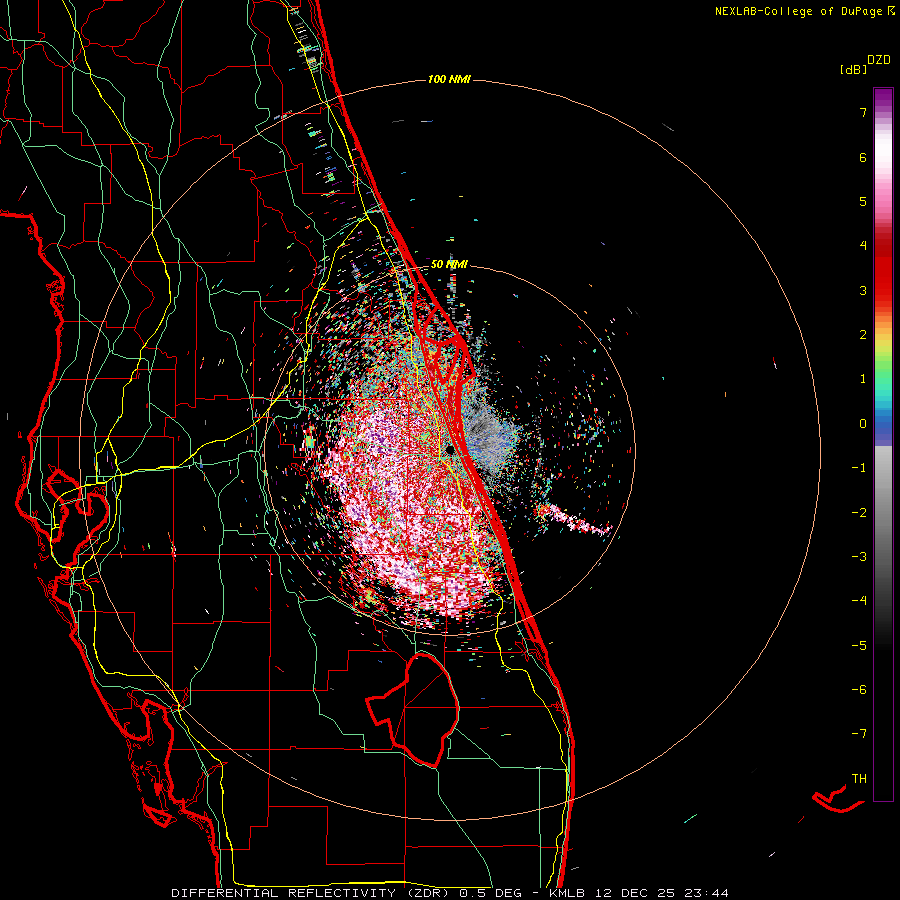This screenshot has height=900, width=900.
Task: Click the 6 value on the color scale
Action: tap(863, 157)
